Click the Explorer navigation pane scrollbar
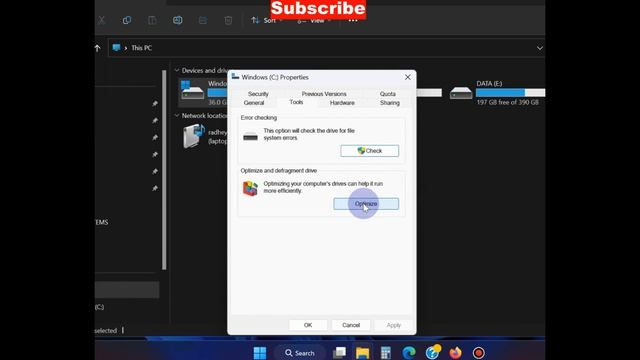The height and width of the screenshot is (360, 640). pyautogui.click(x=164, y=169)
